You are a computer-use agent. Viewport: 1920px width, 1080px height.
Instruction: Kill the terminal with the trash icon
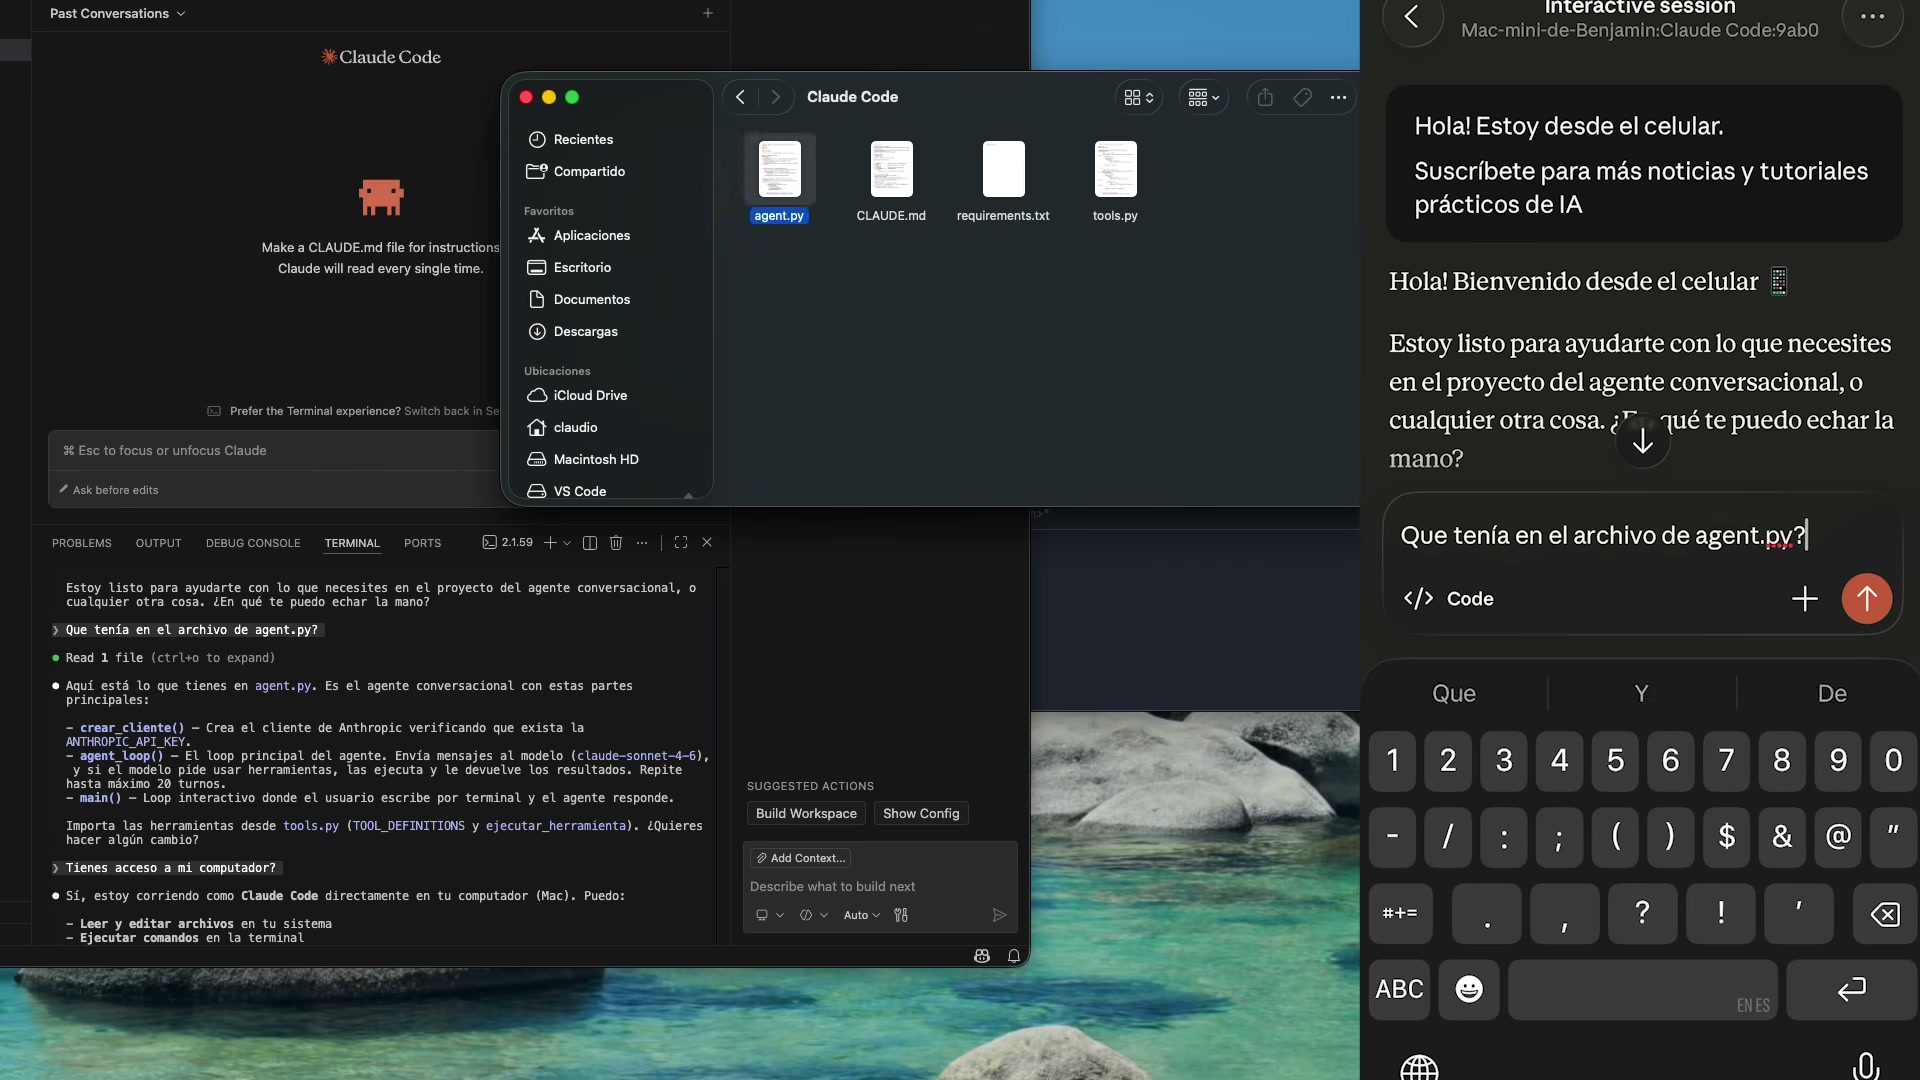point(616,542)
